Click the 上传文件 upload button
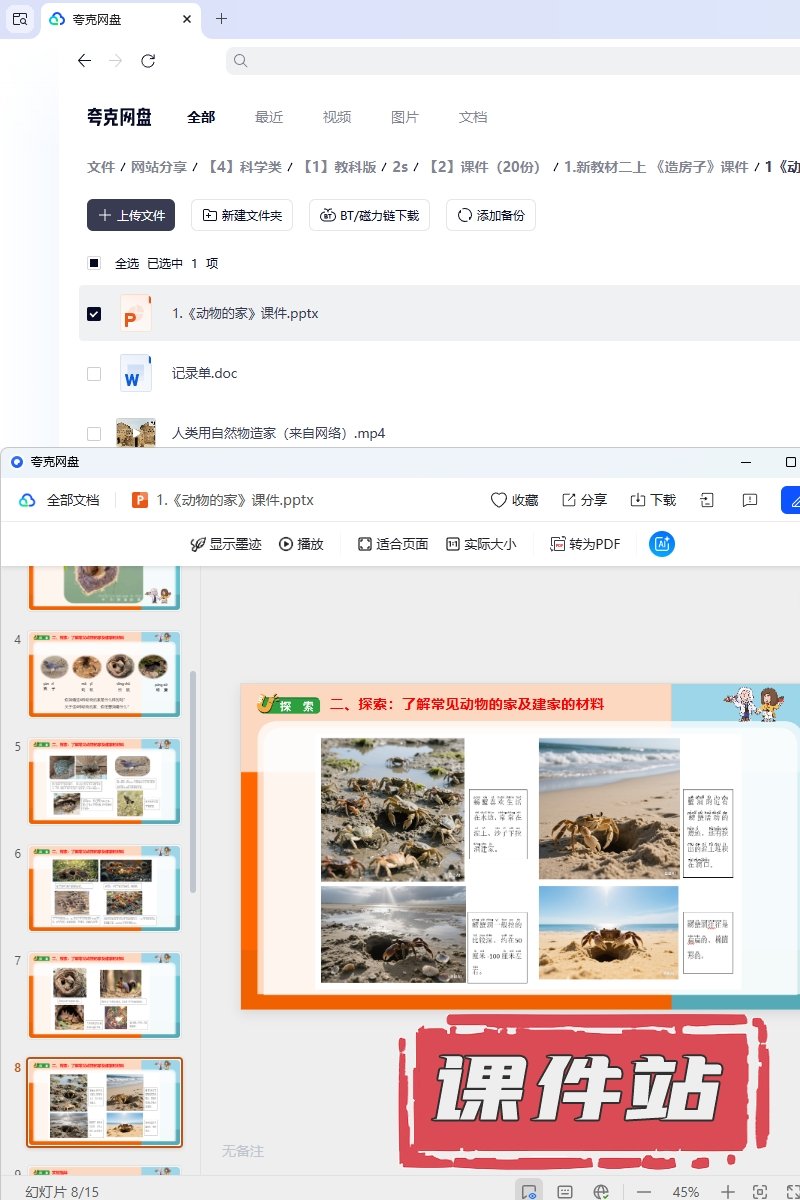The image size is (800, 1200). [131, 215]
